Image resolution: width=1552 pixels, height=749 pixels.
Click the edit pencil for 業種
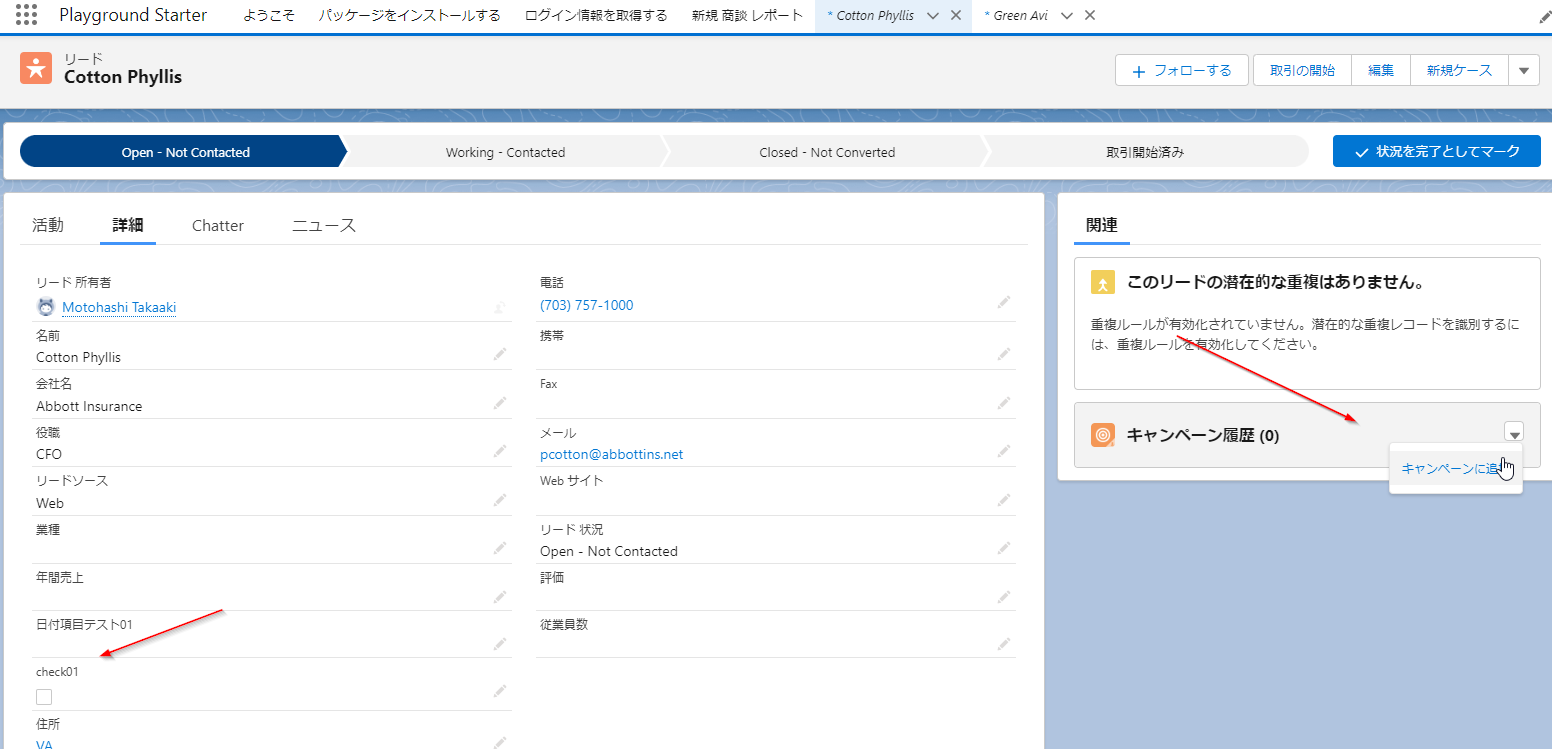499,548
